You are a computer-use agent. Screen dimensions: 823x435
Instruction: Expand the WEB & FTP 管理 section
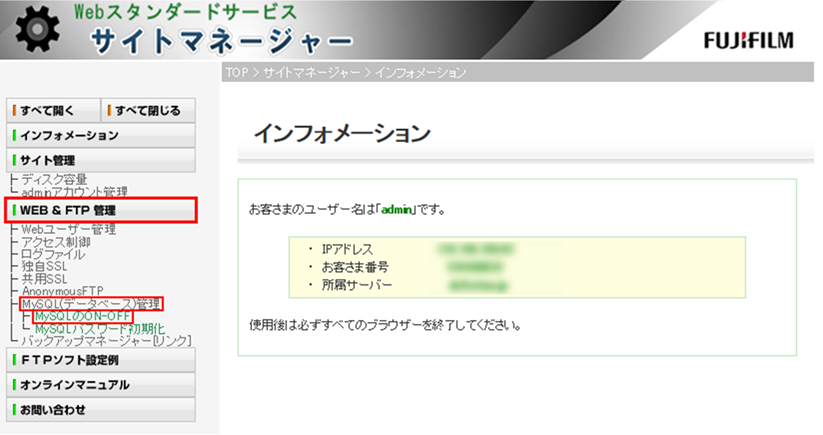point(101,210)
